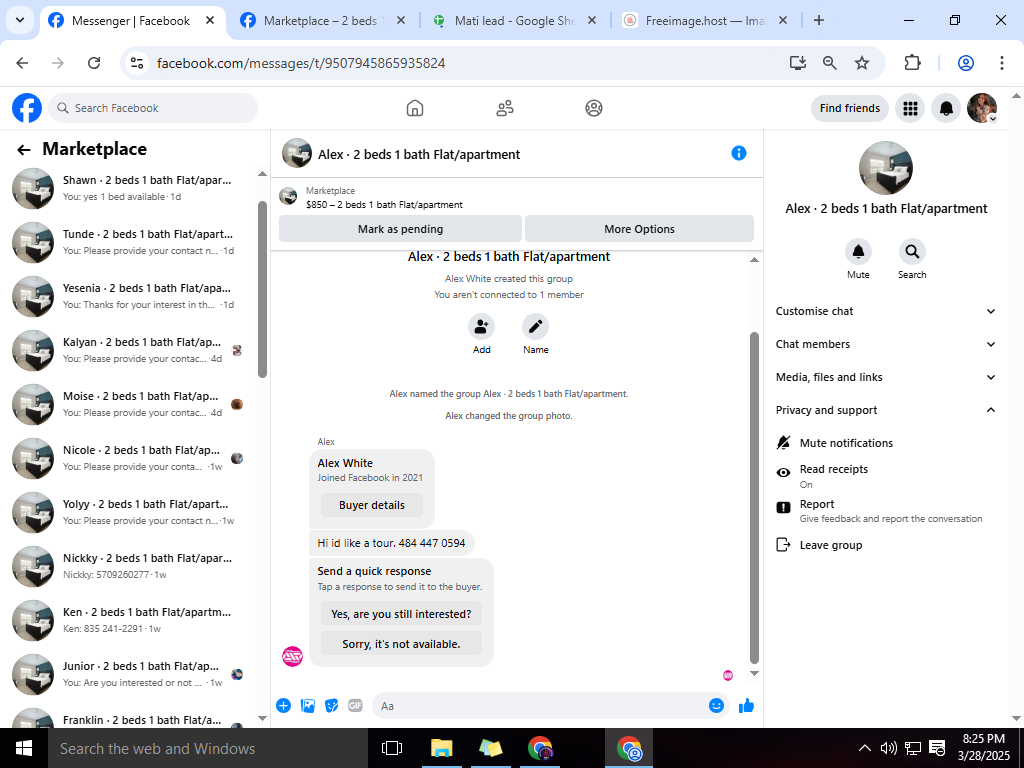The image size is (1024, 768).
Task: Send a thumbs-up like
Action: coord(746,705)
